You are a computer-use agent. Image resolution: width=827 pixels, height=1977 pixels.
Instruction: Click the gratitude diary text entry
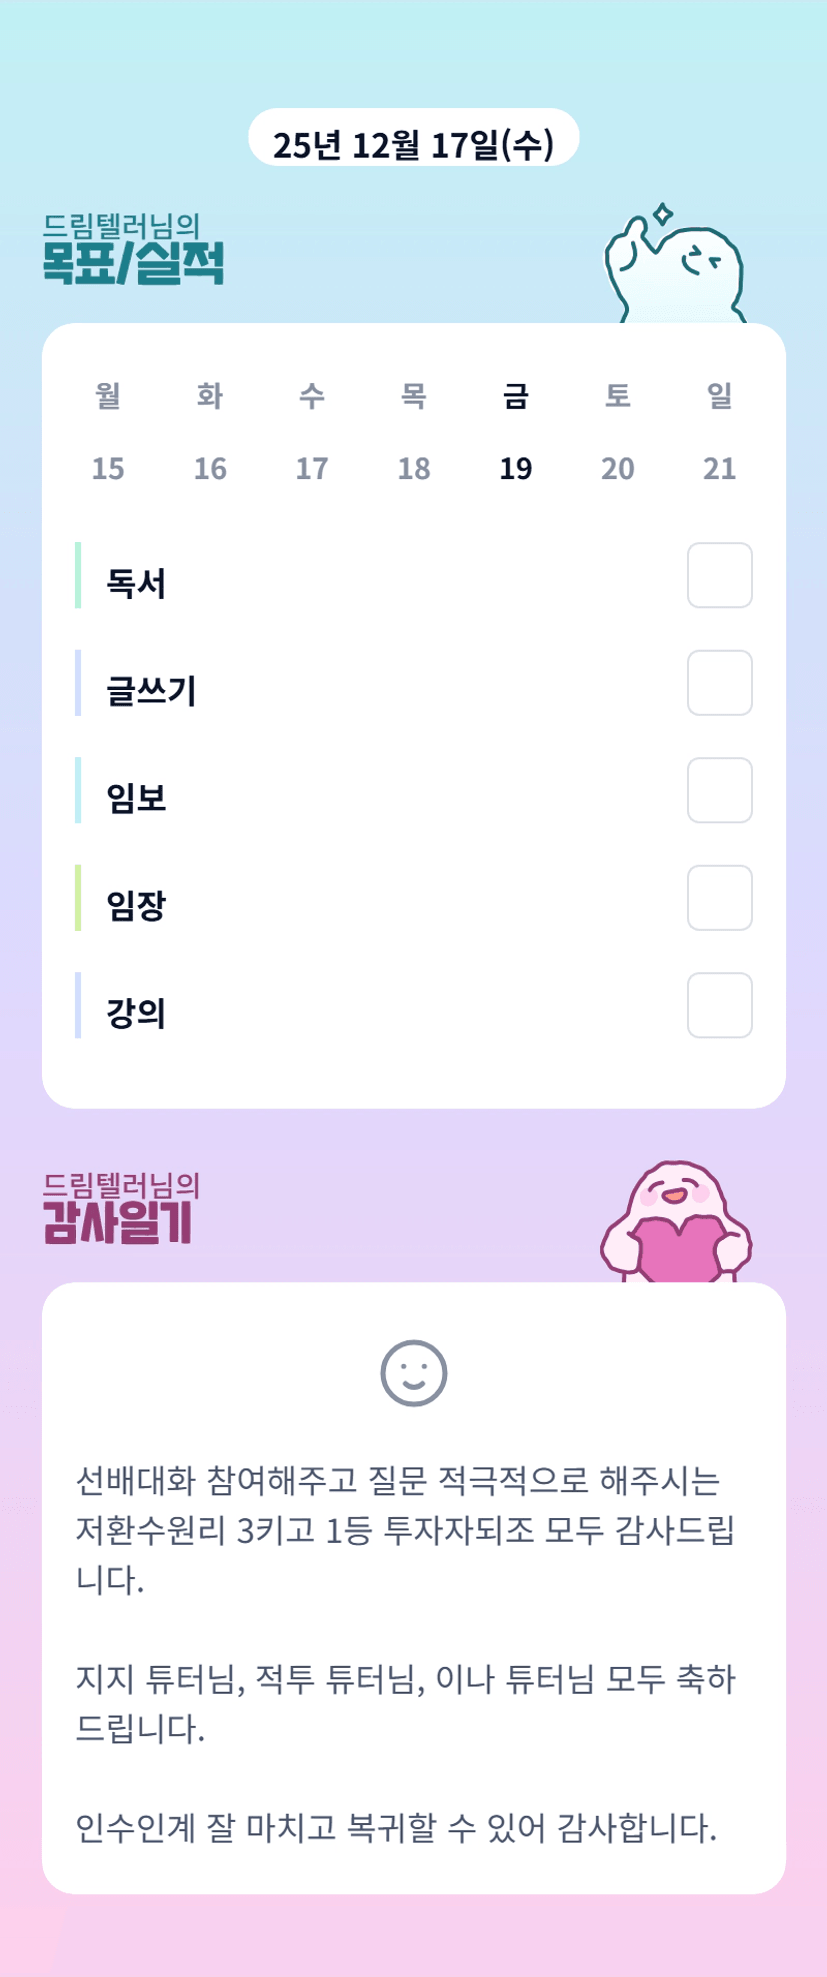pyautogui.click(x=405, y=1653)
